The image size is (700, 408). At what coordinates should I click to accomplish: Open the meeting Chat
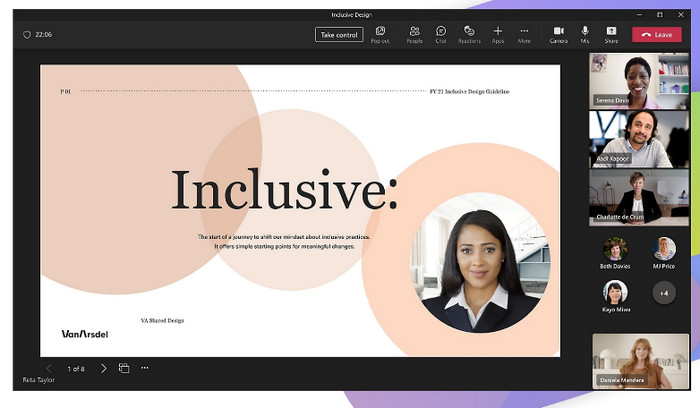[x=441, y=34]
